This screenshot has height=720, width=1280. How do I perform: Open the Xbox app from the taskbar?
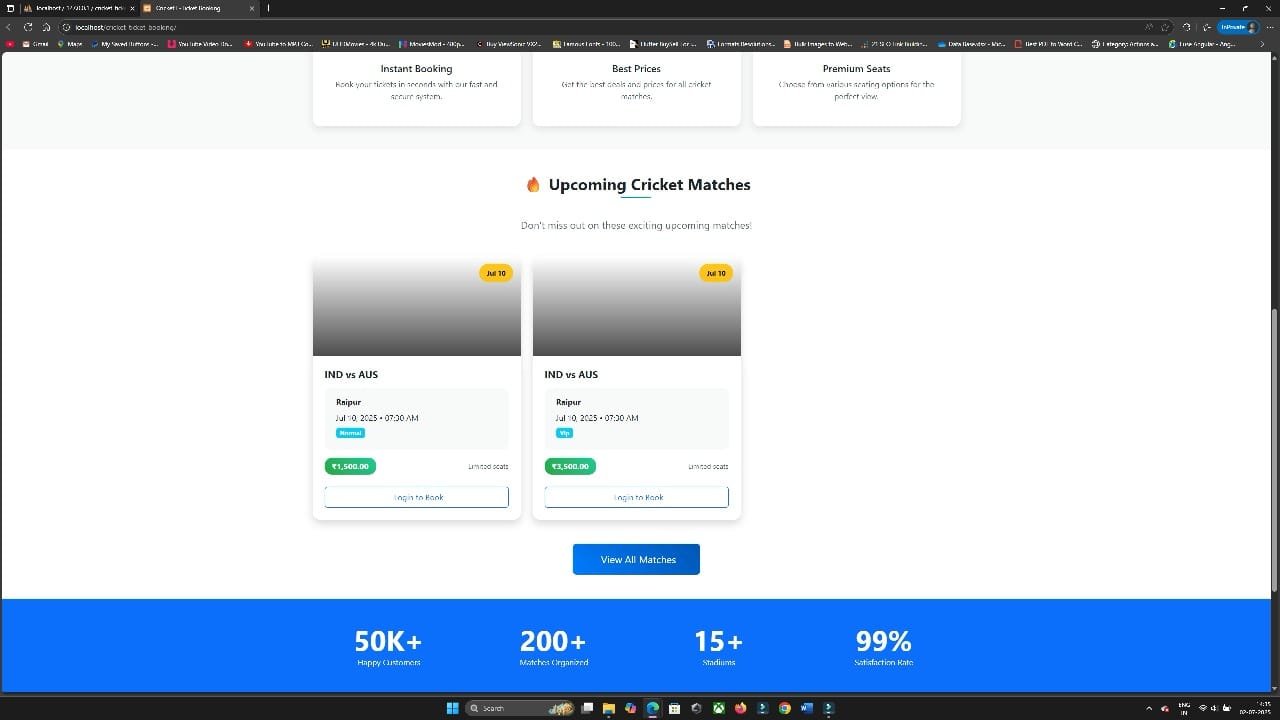[718, 708]
